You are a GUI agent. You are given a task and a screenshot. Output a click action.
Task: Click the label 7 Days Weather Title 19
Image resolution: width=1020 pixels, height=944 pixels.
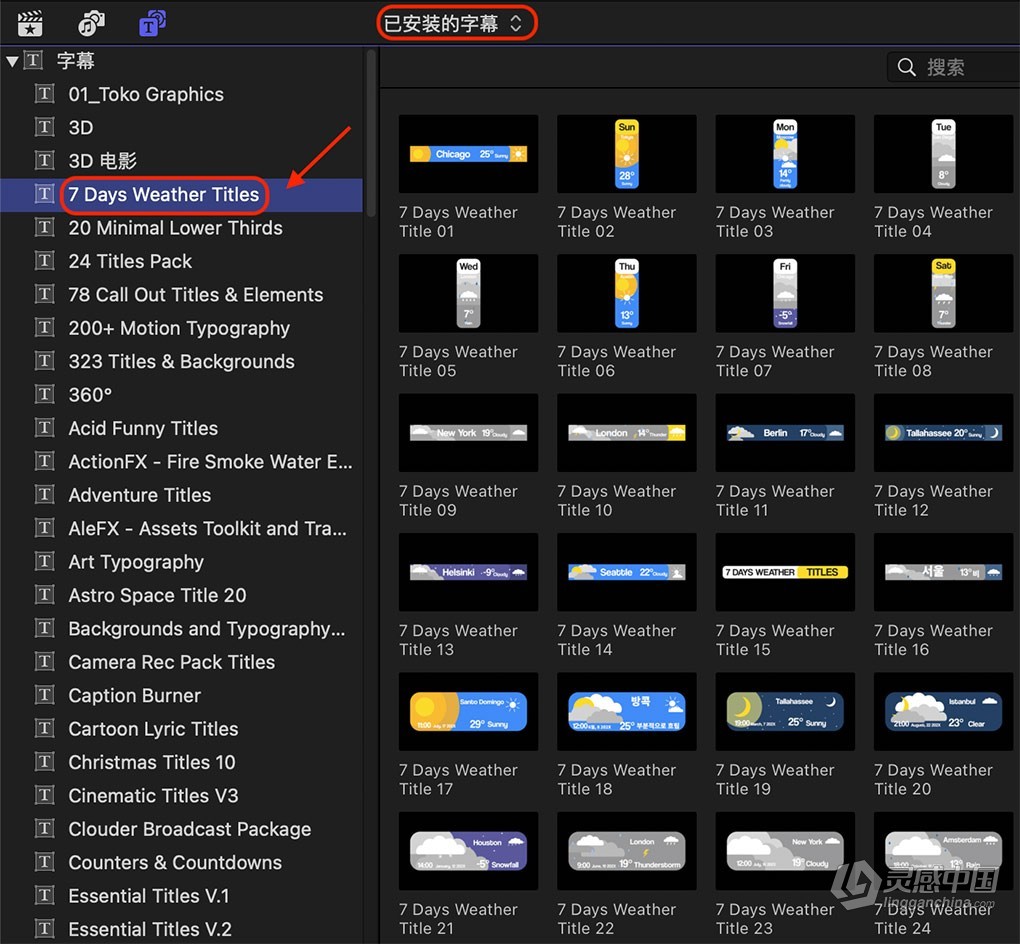[775, 779]
